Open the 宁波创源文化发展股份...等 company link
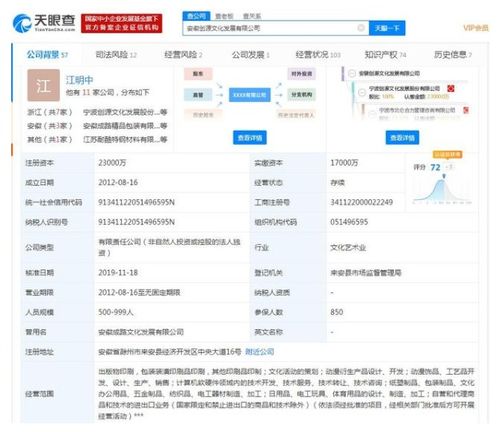This screenshot has width=500, height=432. (125, 112)
